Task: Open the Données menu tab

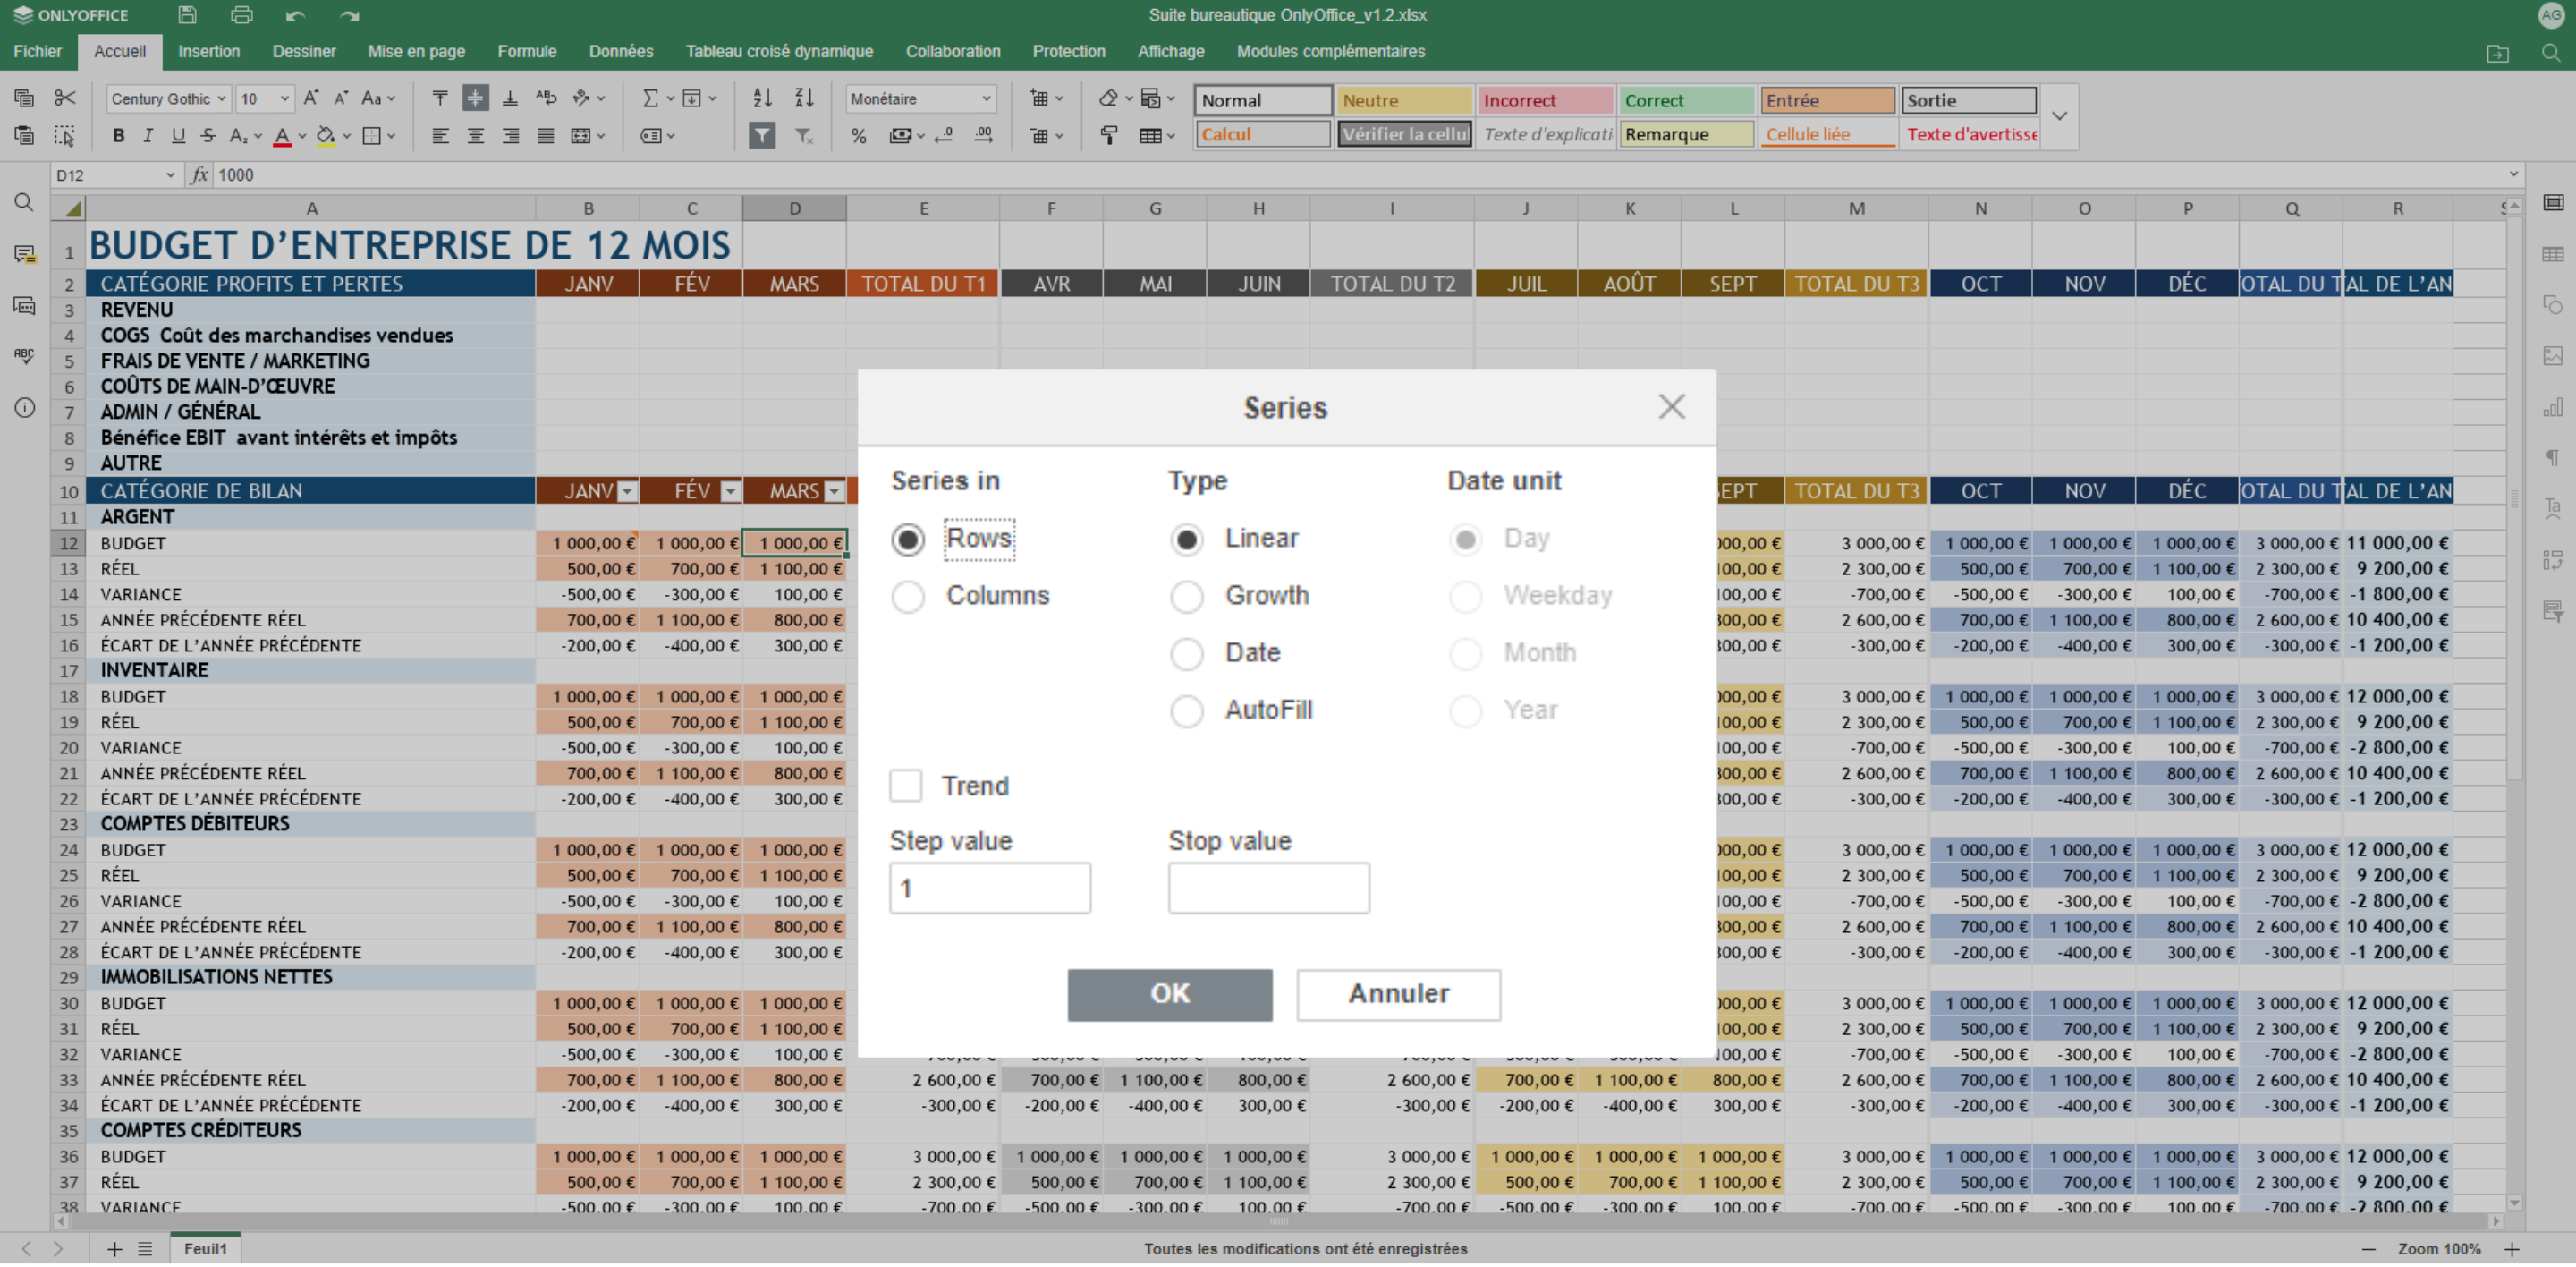Action: (x=621, y=52)
